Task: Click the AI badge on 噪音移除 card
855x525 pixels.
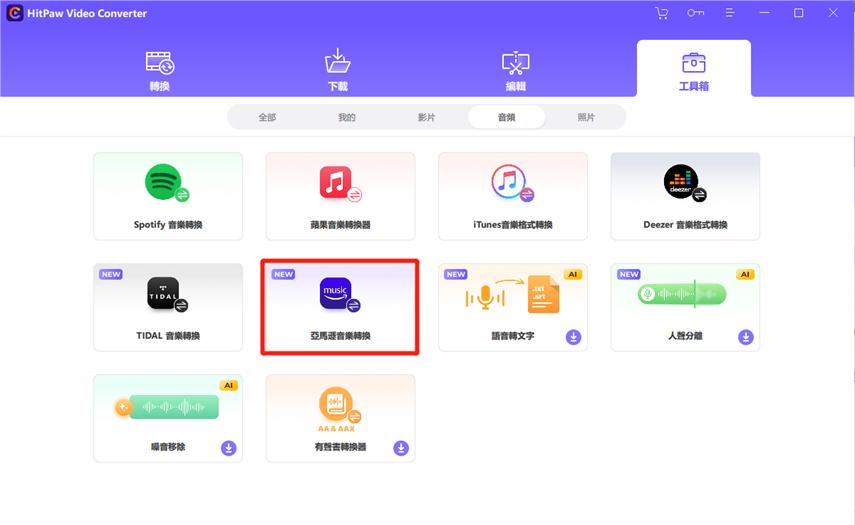Action: pos(228,385)
